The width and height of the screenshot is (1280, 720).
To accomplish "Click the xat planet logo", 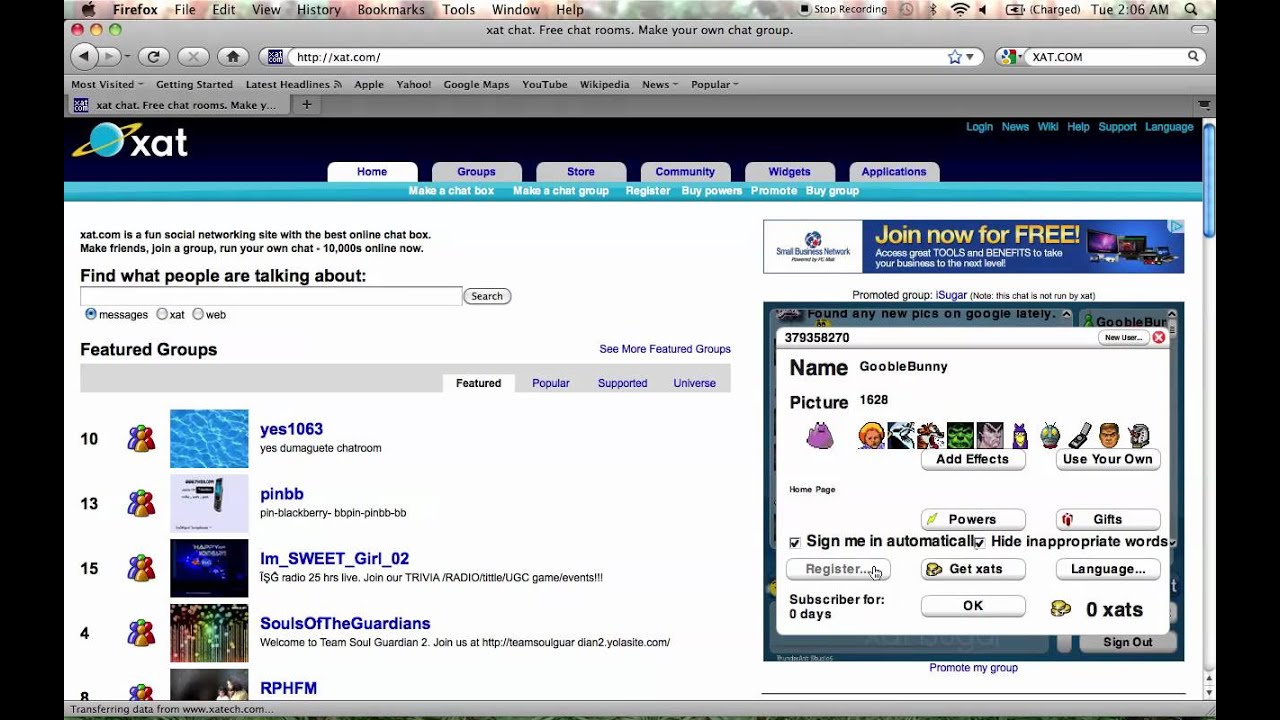I will click(130, 141).
